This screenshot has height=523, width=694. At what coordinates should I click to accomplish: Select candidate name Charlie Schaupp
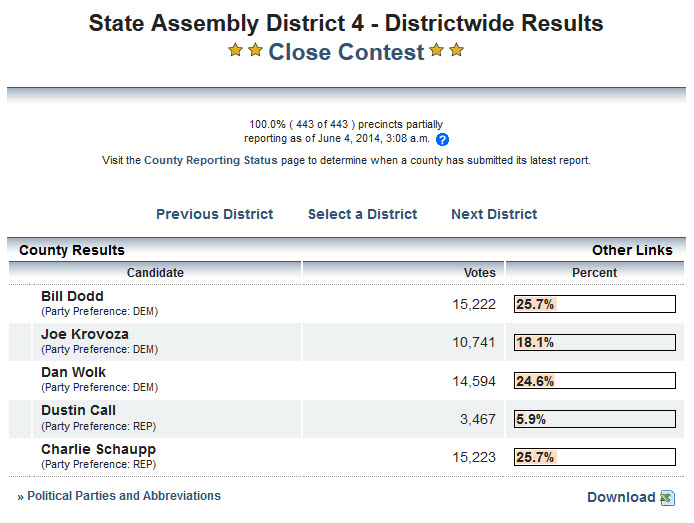coord(98,449)
